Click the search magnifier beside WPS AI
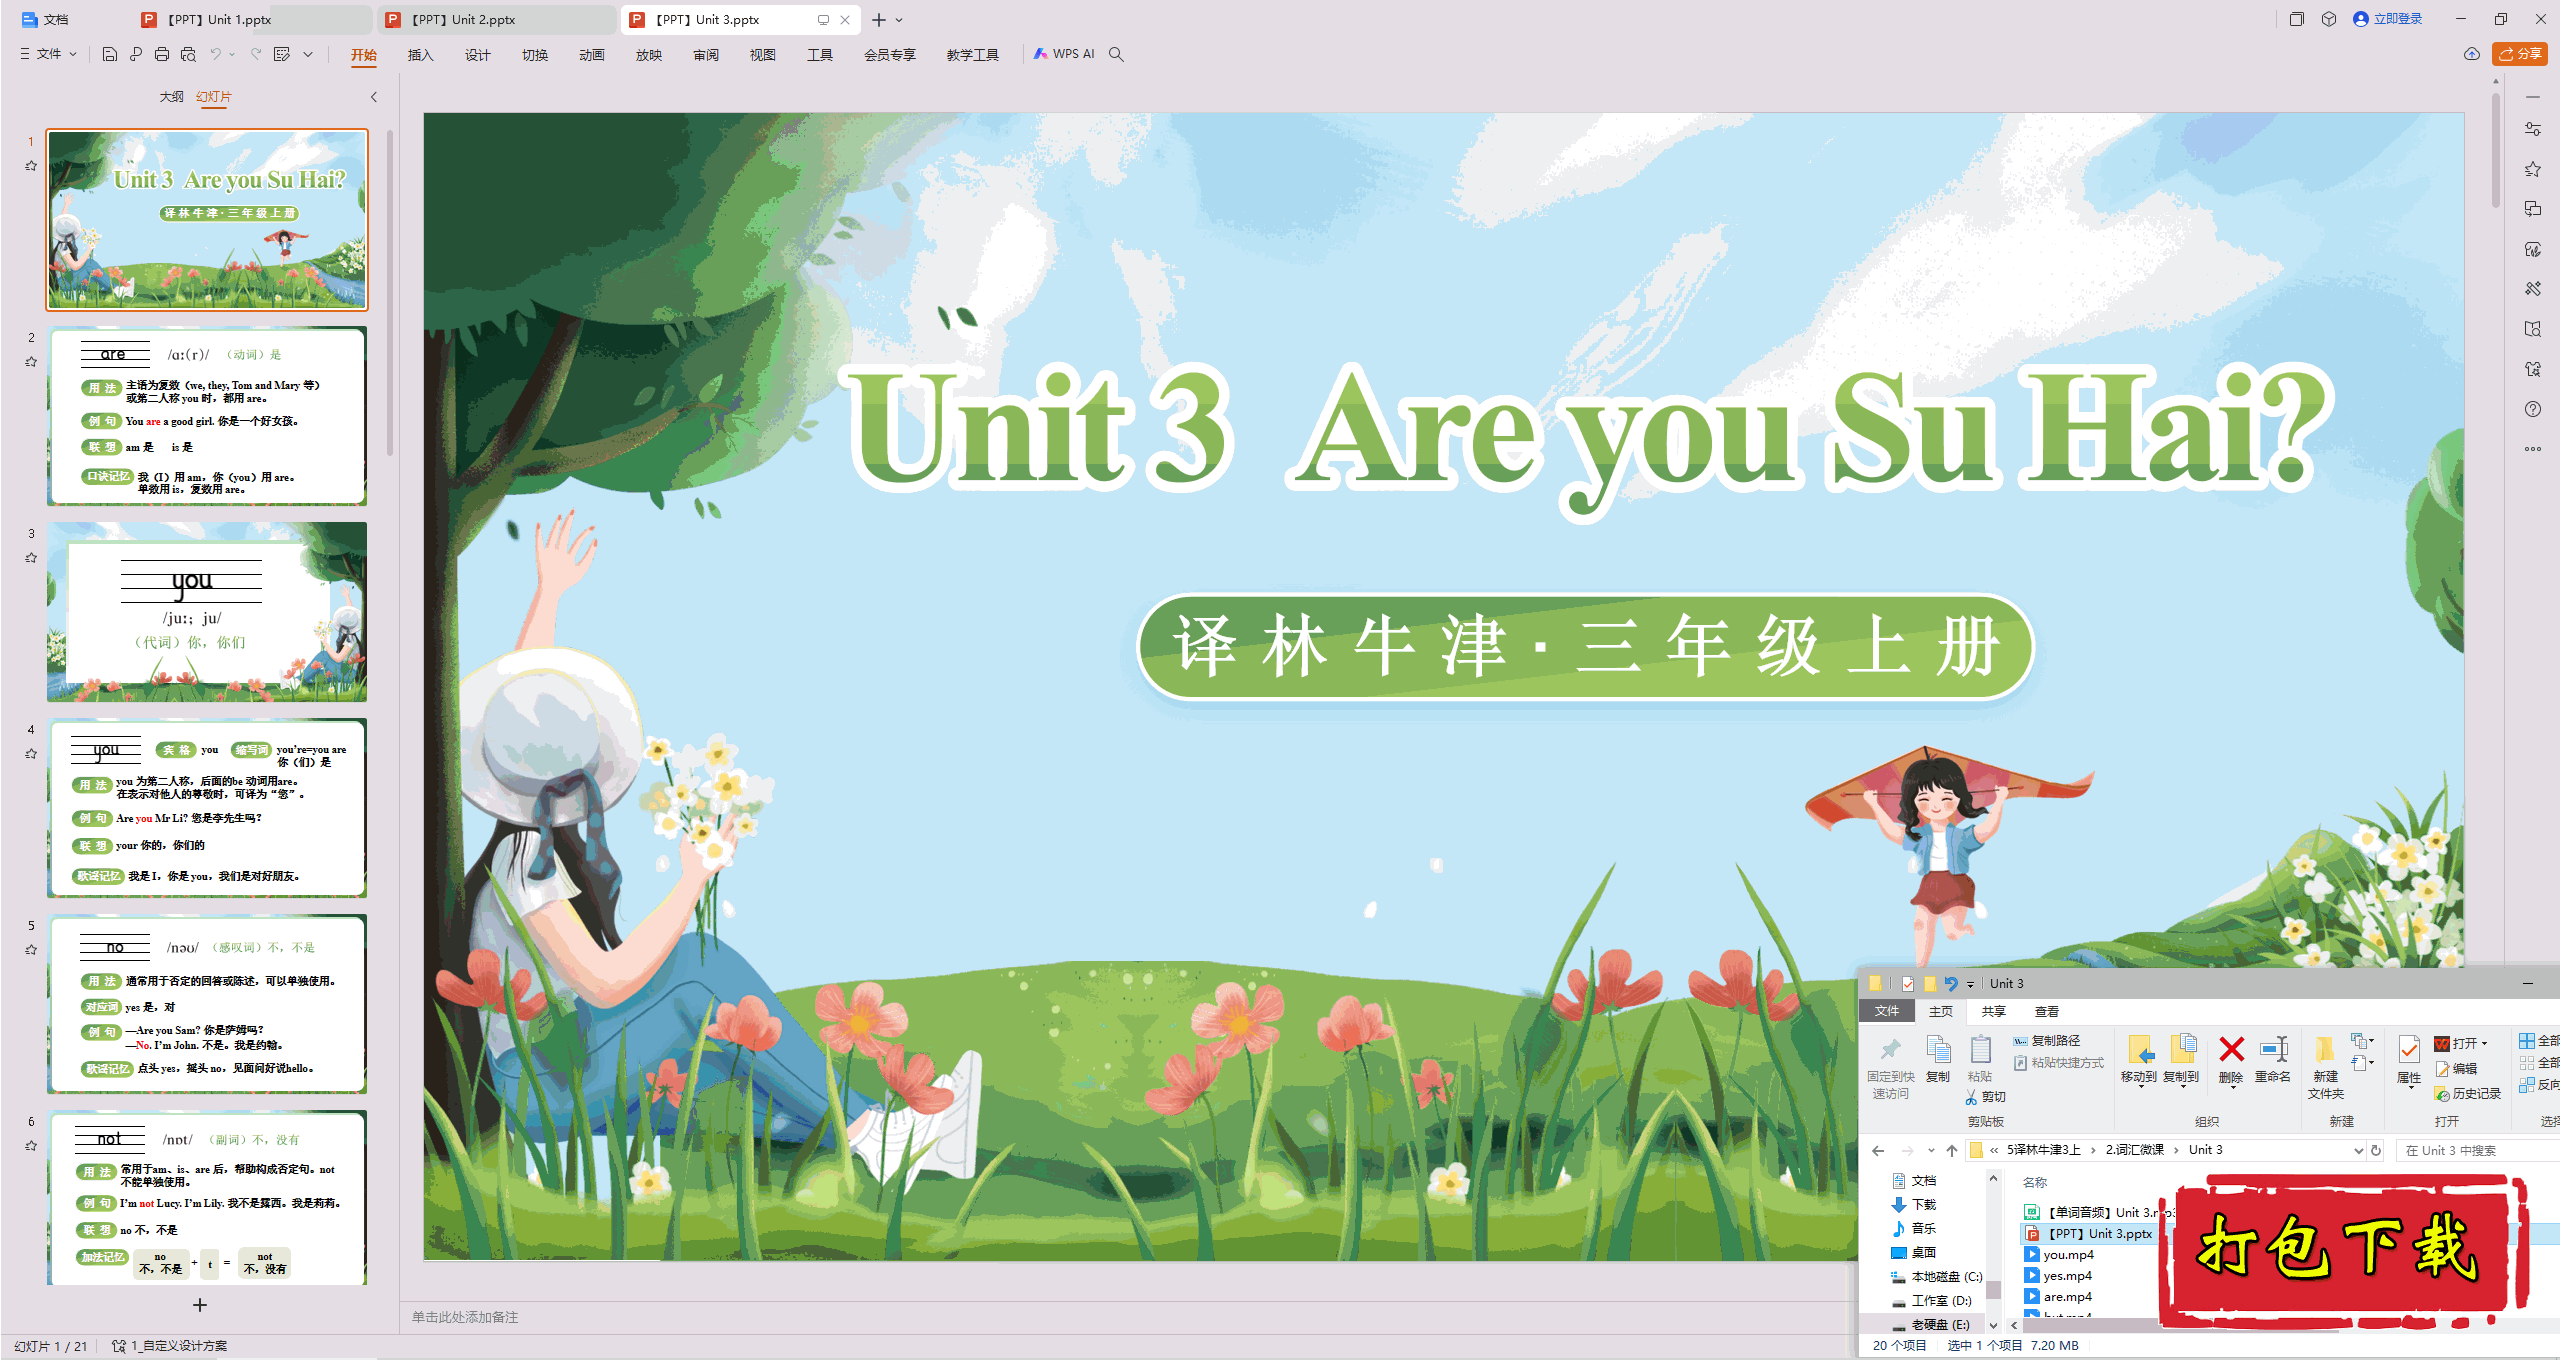This screenshot has height=1360, width=2560. [1116, 54]
